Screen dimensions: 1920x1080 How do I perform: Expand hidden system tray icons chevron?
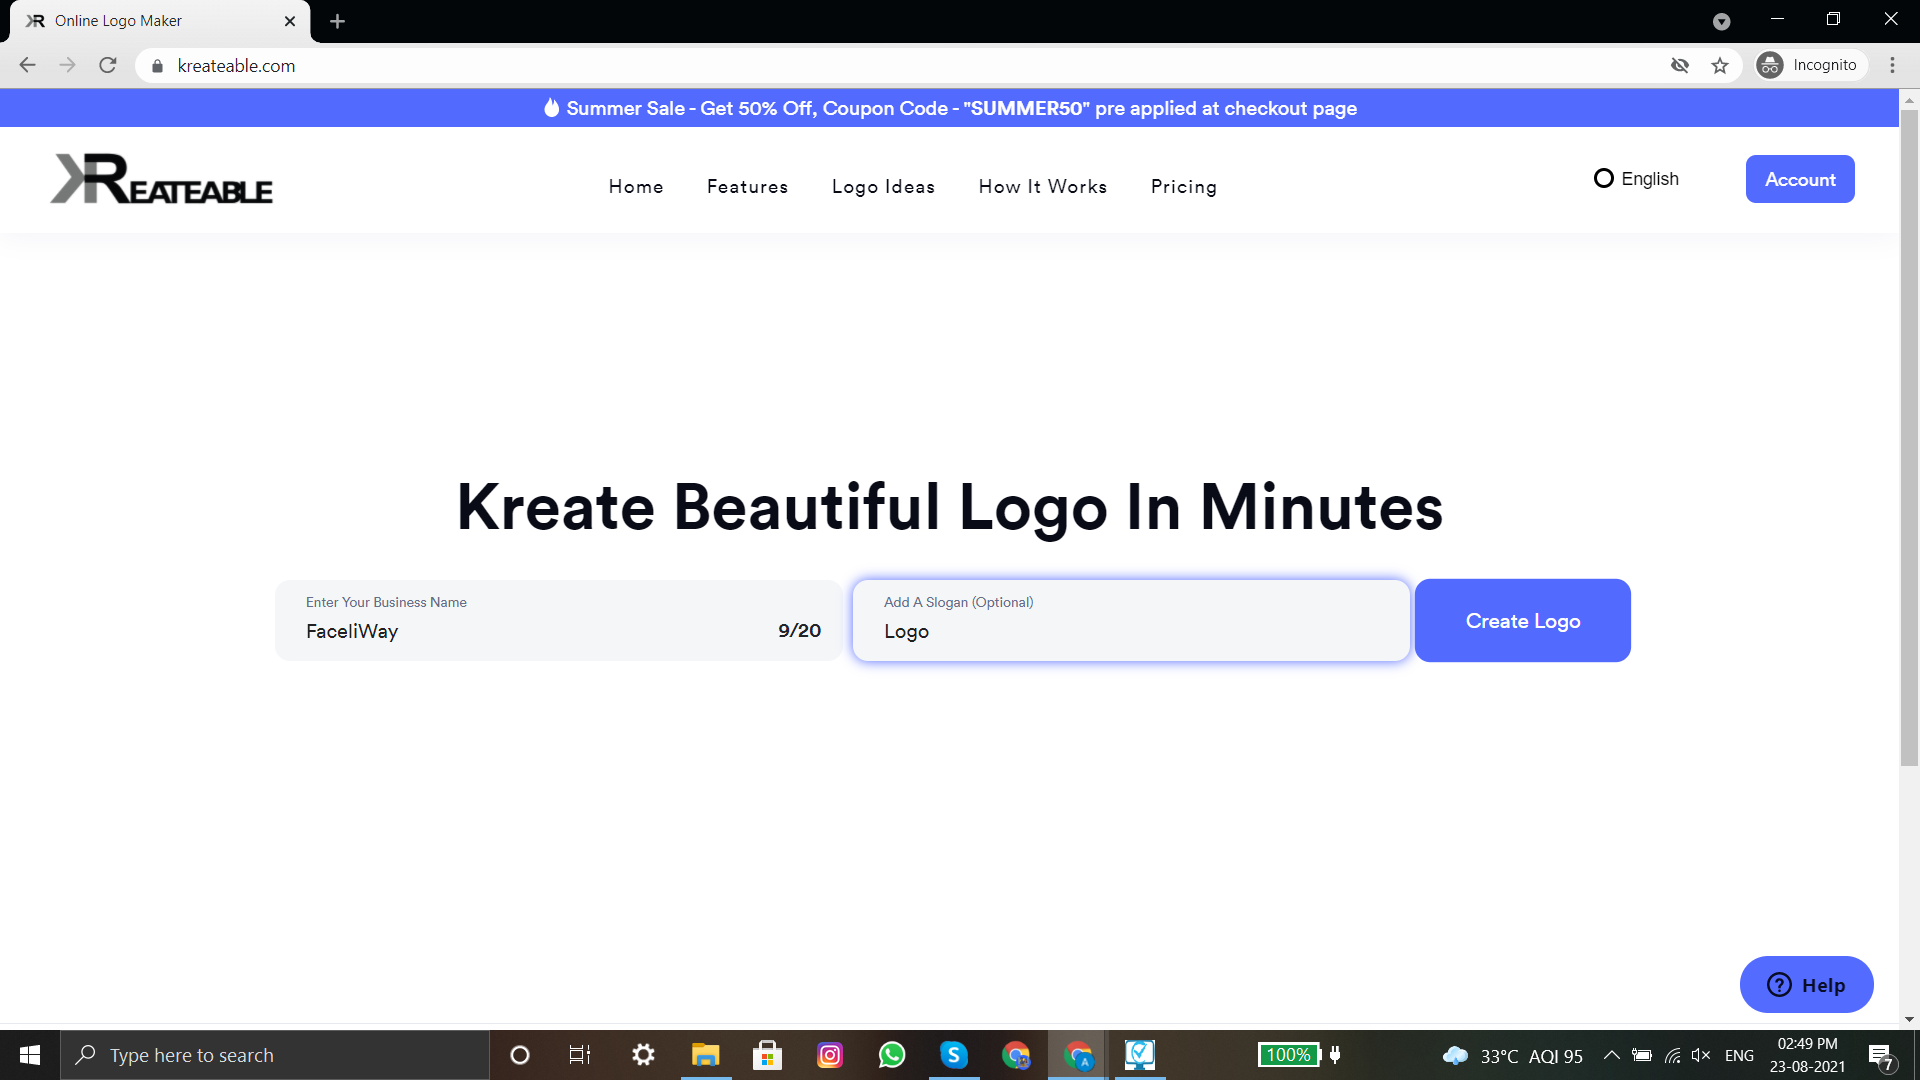1611,1055
